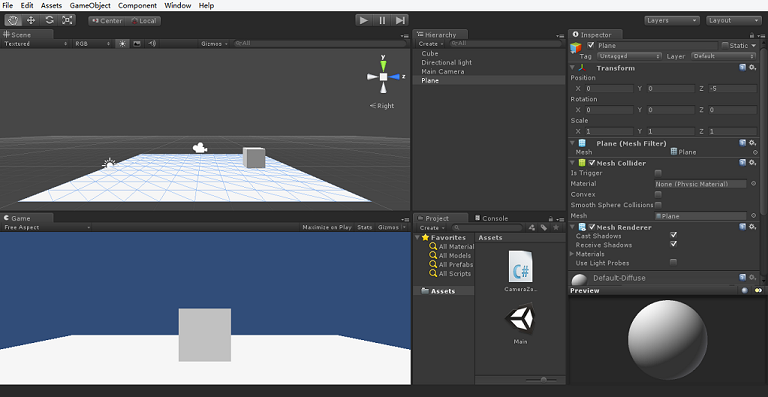Open the Mesh Renderer gear menu
This screenshot has height=397, width=768.
click(753, 227)
